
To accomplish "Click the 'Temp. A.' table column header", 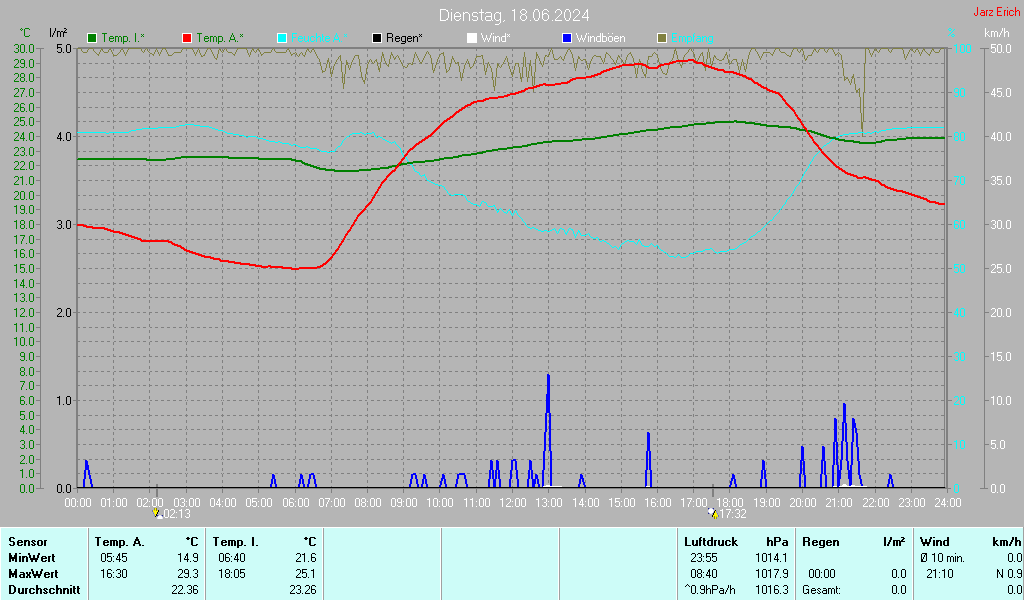I will [120, 542].
